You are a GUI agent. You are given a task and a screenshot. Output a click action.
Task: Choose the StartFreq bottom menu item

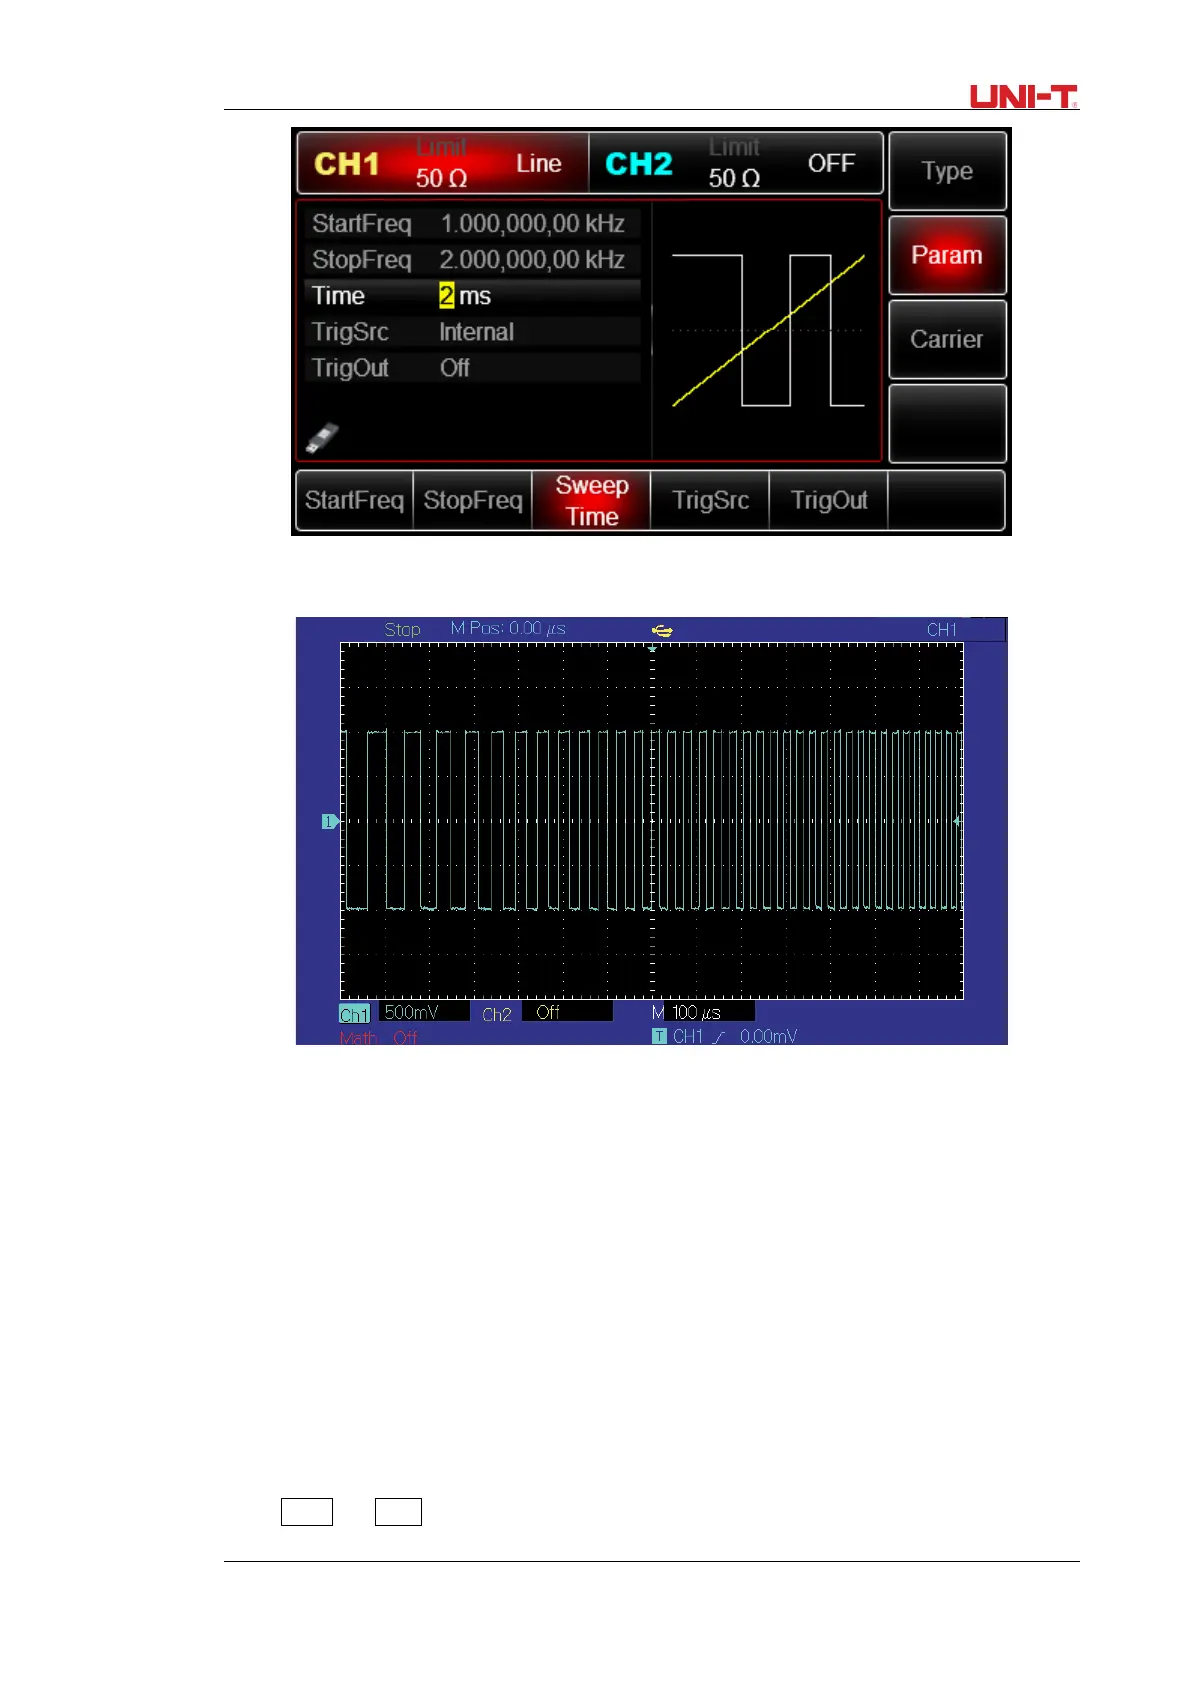354,500
